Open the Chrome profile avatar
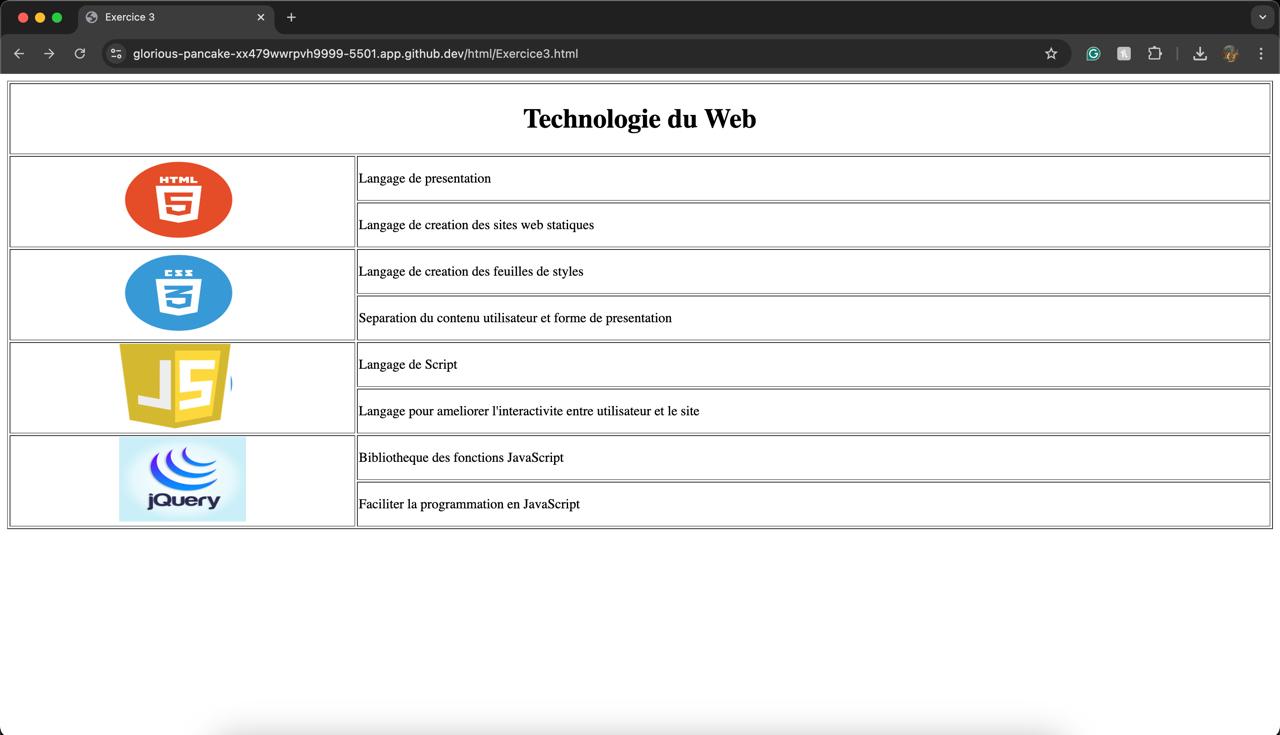The height and width of the screenshot is (735, 1280). (x=1231, y=54)
